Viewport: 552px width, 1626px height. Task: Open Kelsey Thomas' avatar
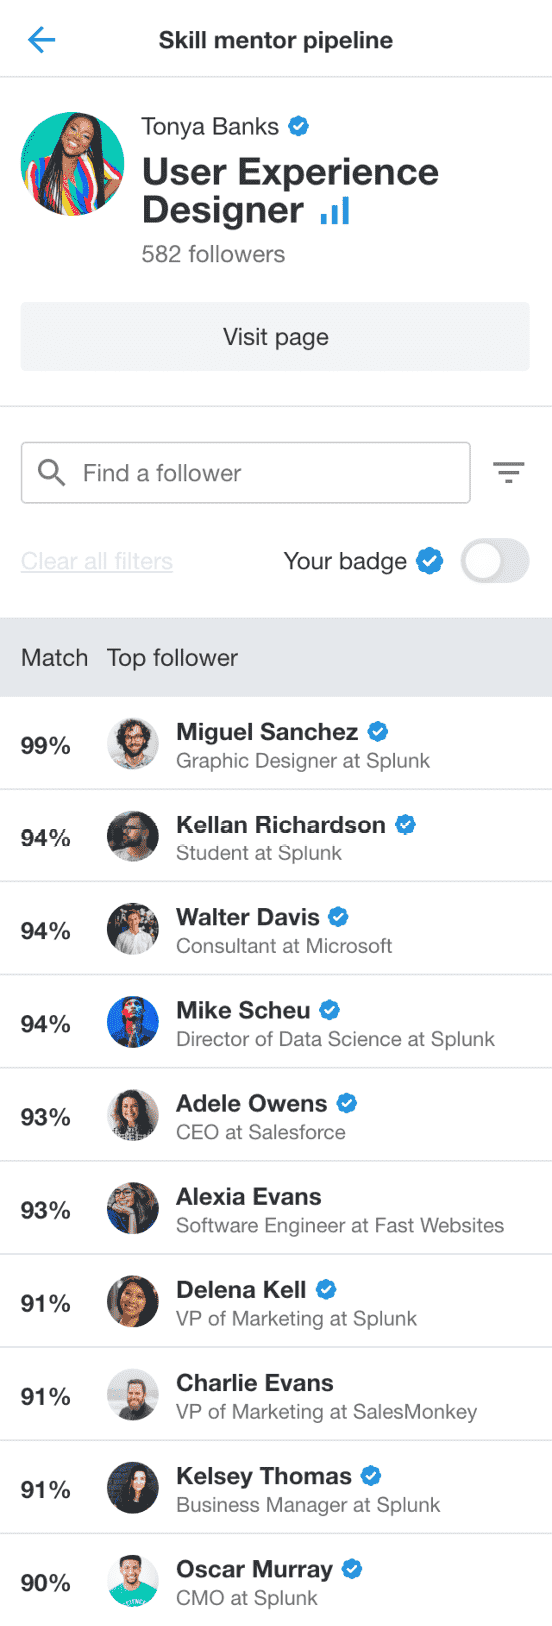coord(133,1488)
